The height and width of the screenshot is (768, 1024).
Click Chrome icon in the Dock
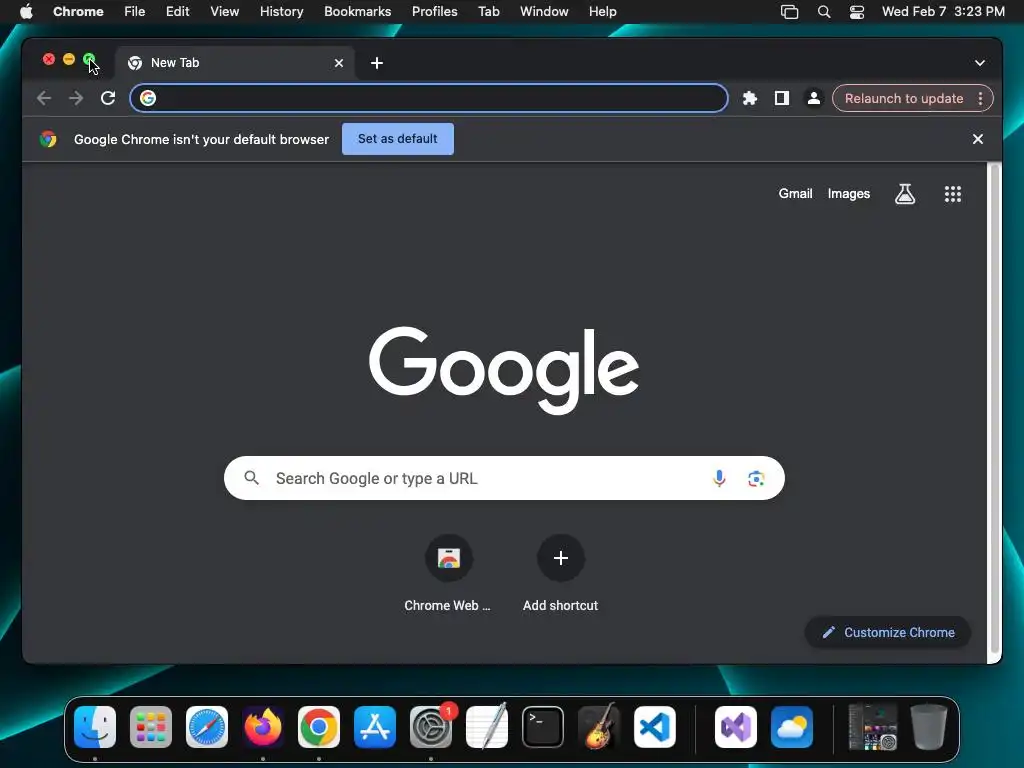point(319,727)
